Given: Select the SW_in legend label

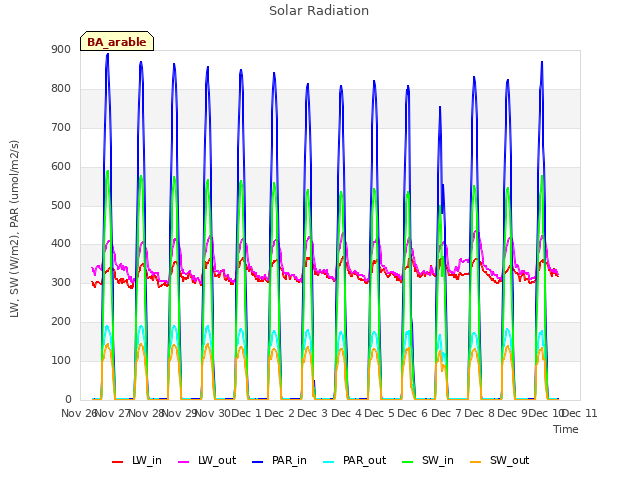Looking at the screenshot, I should (x=438, y=461).
